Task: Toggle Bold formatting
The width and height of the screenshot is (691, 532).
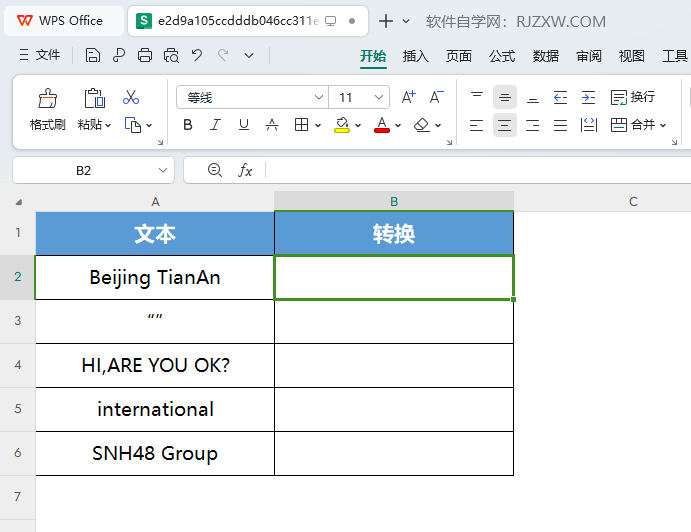Action: click(x=188, y=125)
